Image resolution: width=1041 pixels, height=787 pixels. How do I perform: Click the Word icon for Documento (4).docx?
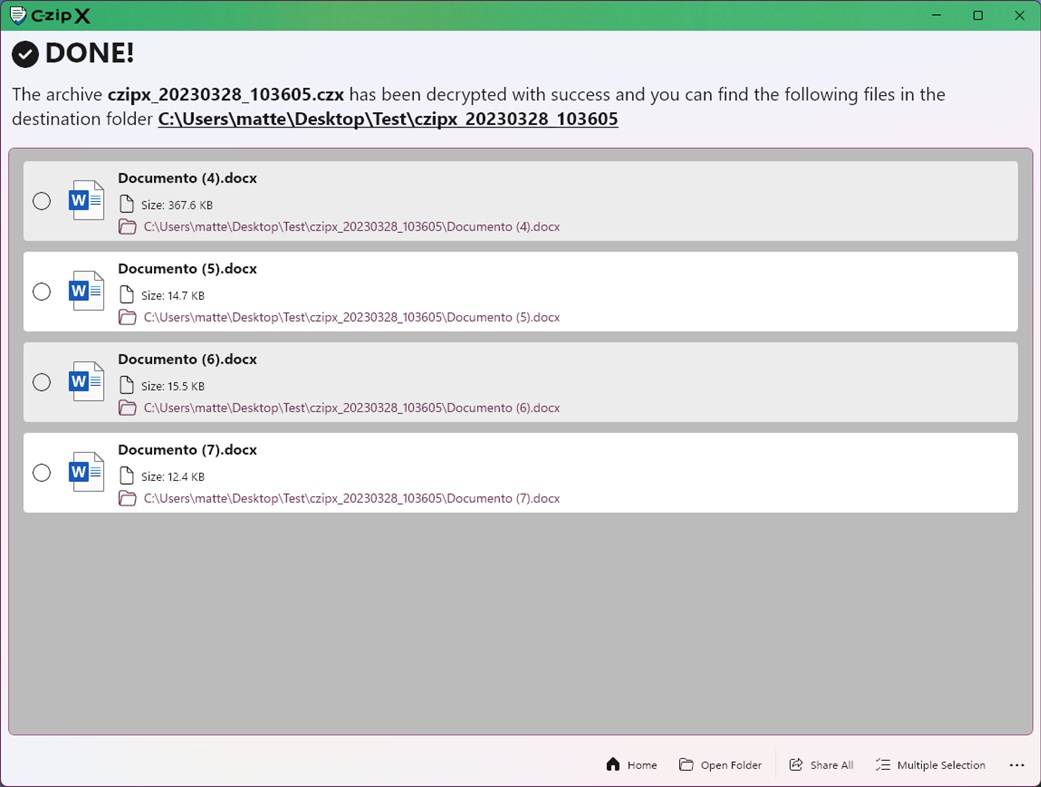coord(85,200)
